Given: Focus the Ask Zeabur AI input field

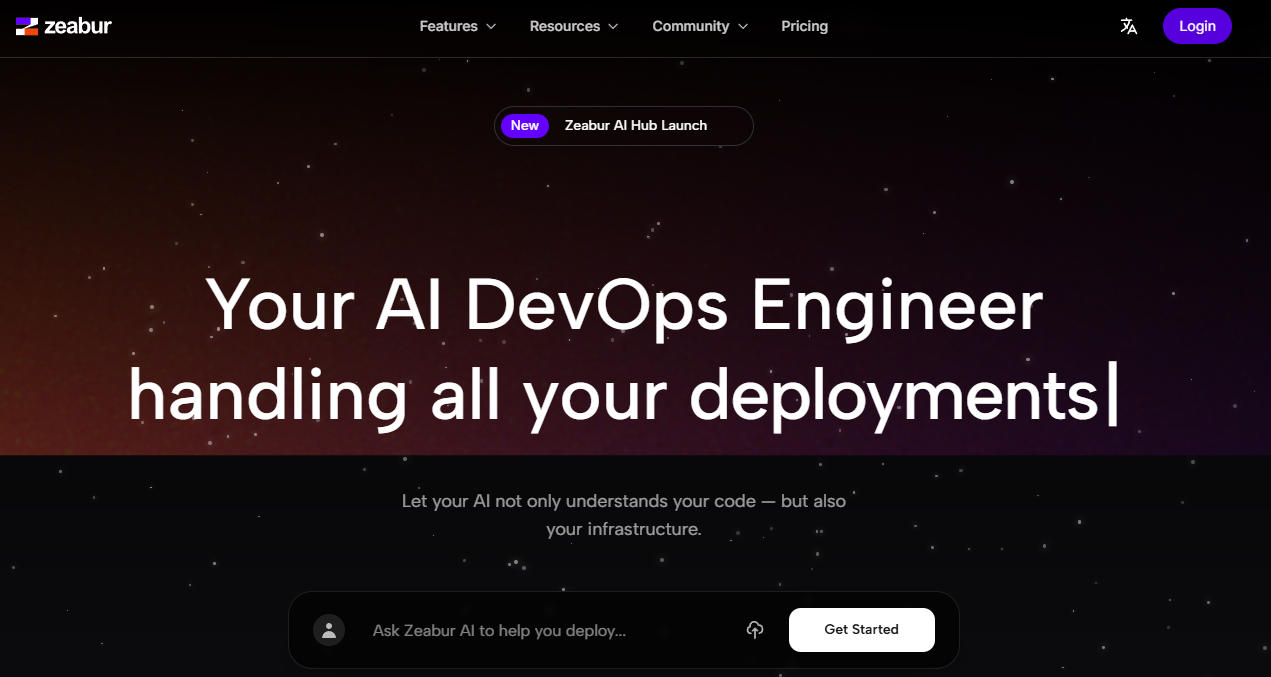Looking at the screenshot, I should [540, 630].
